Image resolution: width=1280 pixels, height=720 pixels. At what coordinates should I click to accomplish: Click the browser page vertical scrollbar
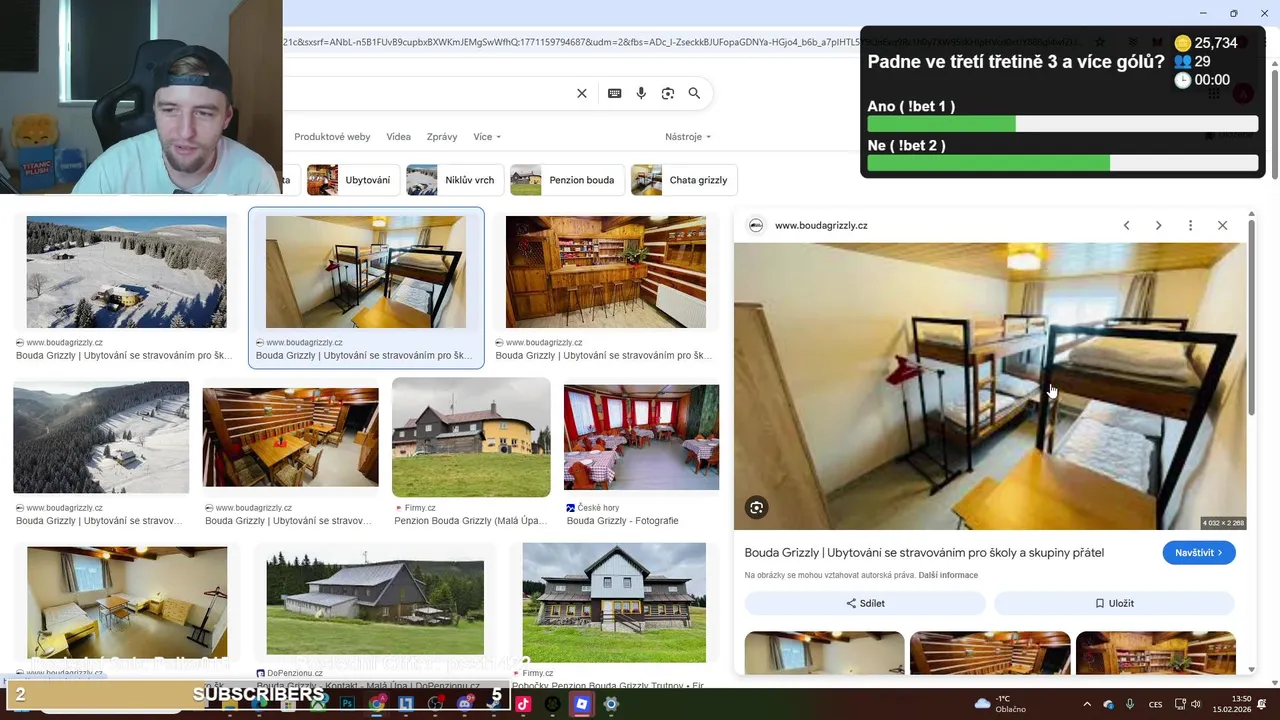[x=1274, y=125]
